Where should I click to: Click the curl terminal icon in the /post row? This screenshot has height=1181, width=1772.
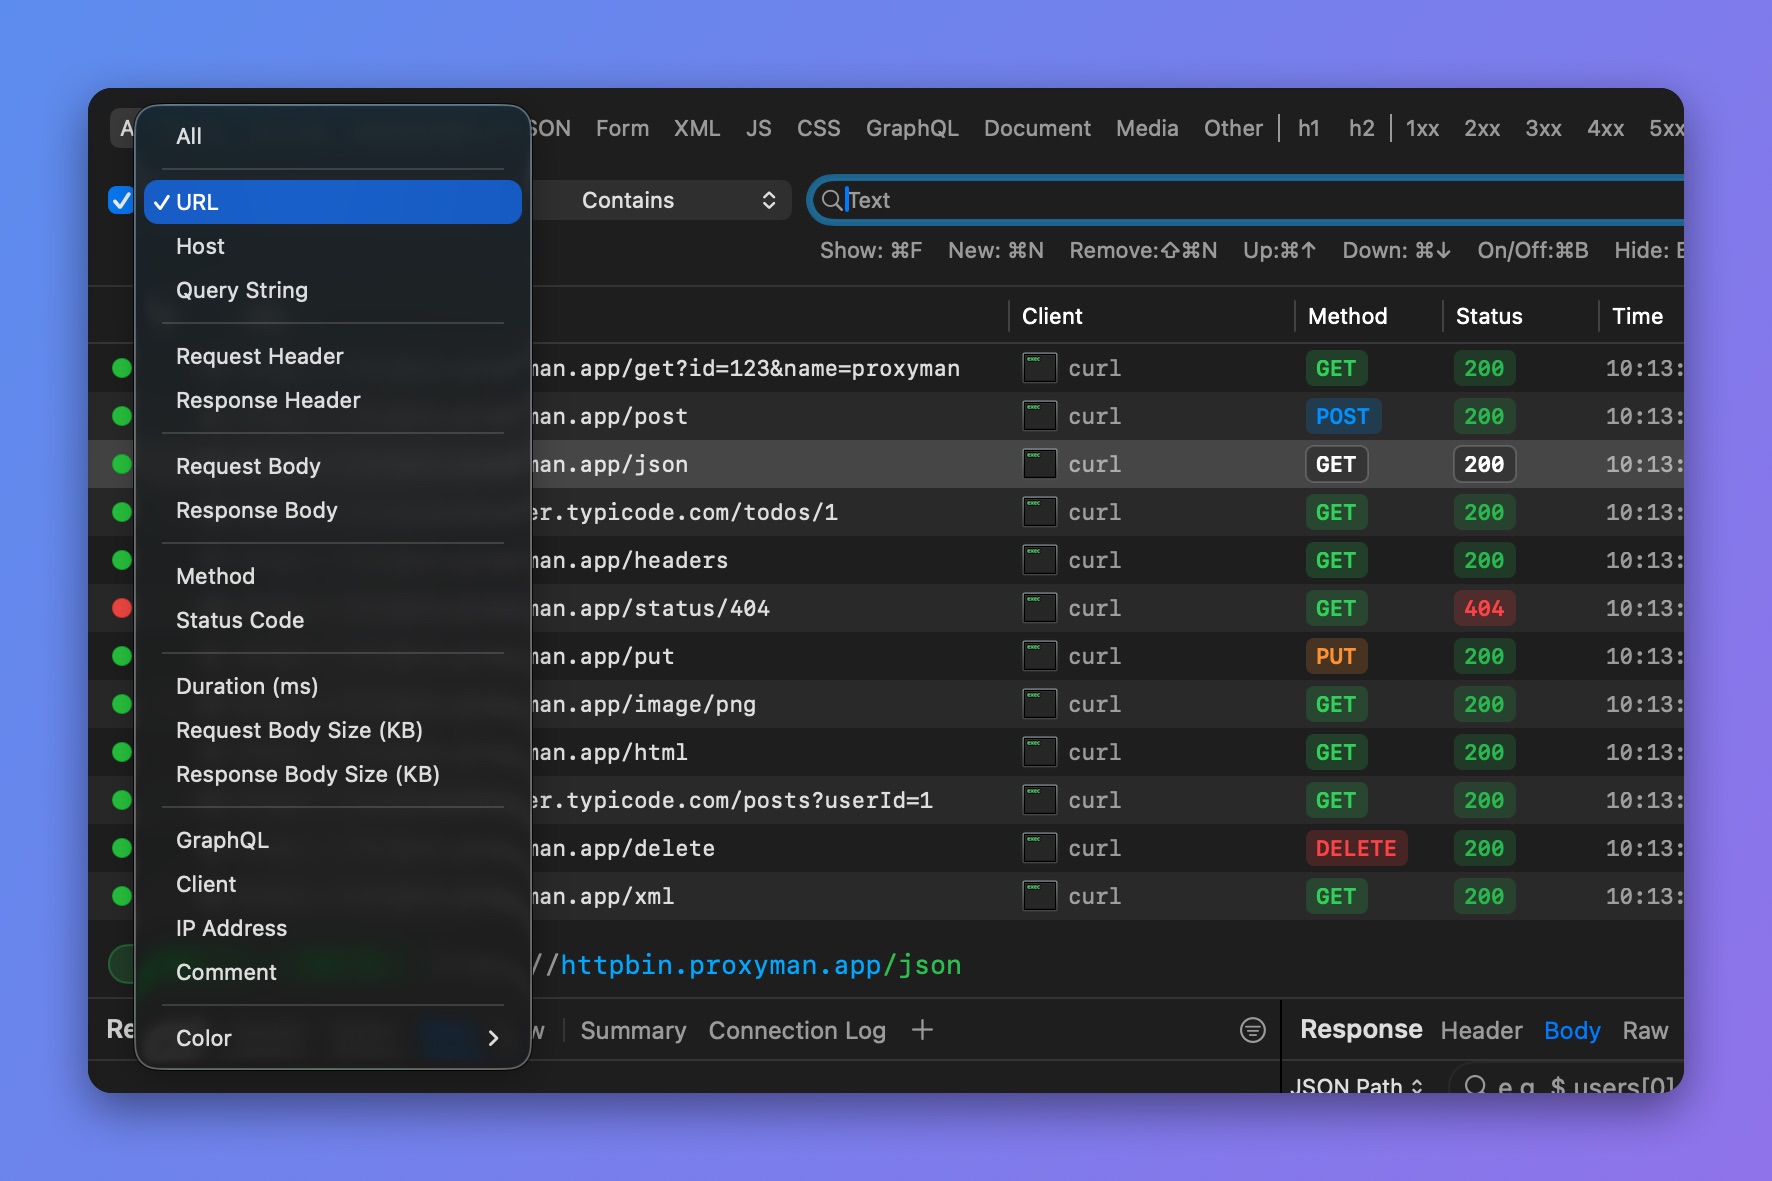1039,416
